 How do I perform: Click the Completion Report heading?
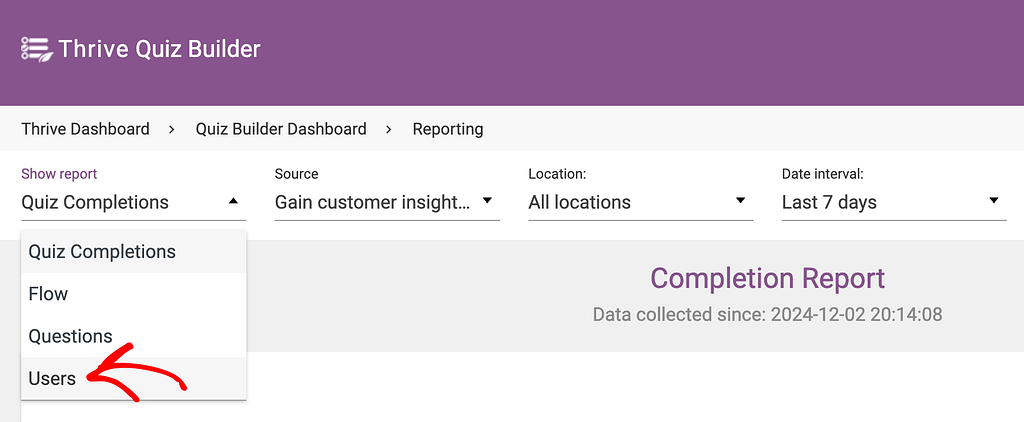767,279
